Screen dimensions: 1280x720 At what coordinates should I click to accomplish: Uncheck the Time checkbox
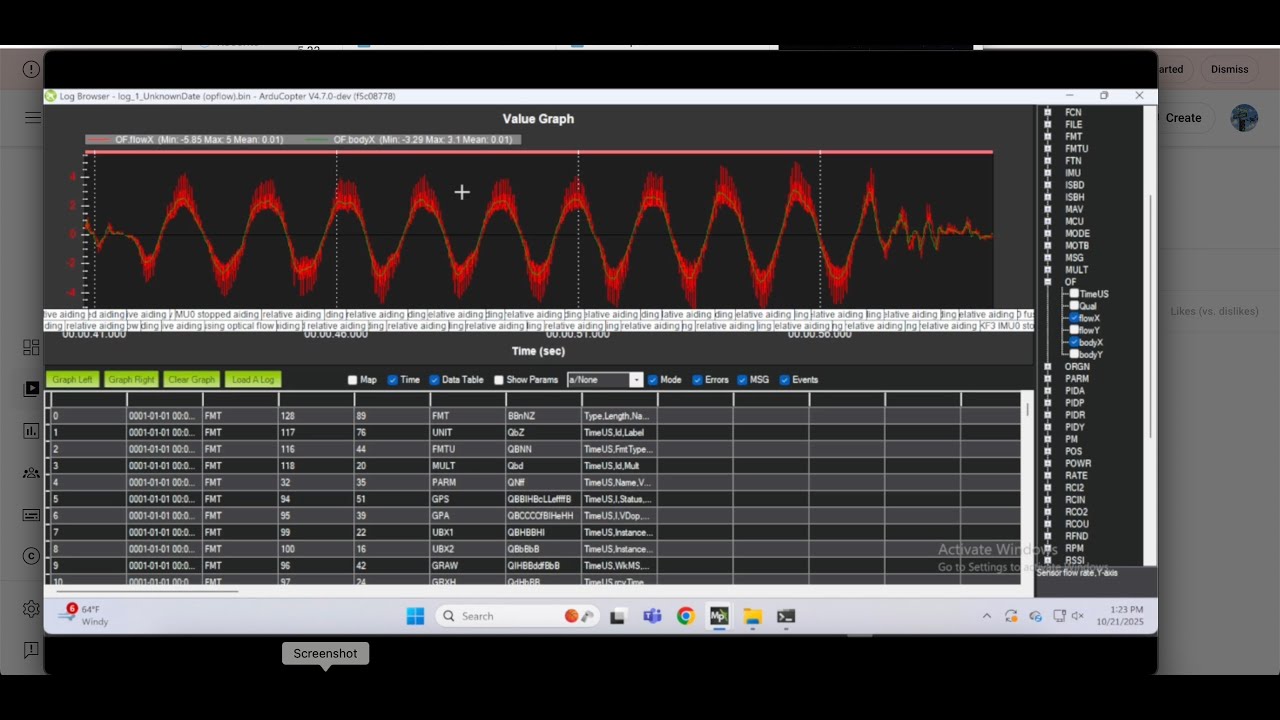pyautogui.click(x=393, y=380)
